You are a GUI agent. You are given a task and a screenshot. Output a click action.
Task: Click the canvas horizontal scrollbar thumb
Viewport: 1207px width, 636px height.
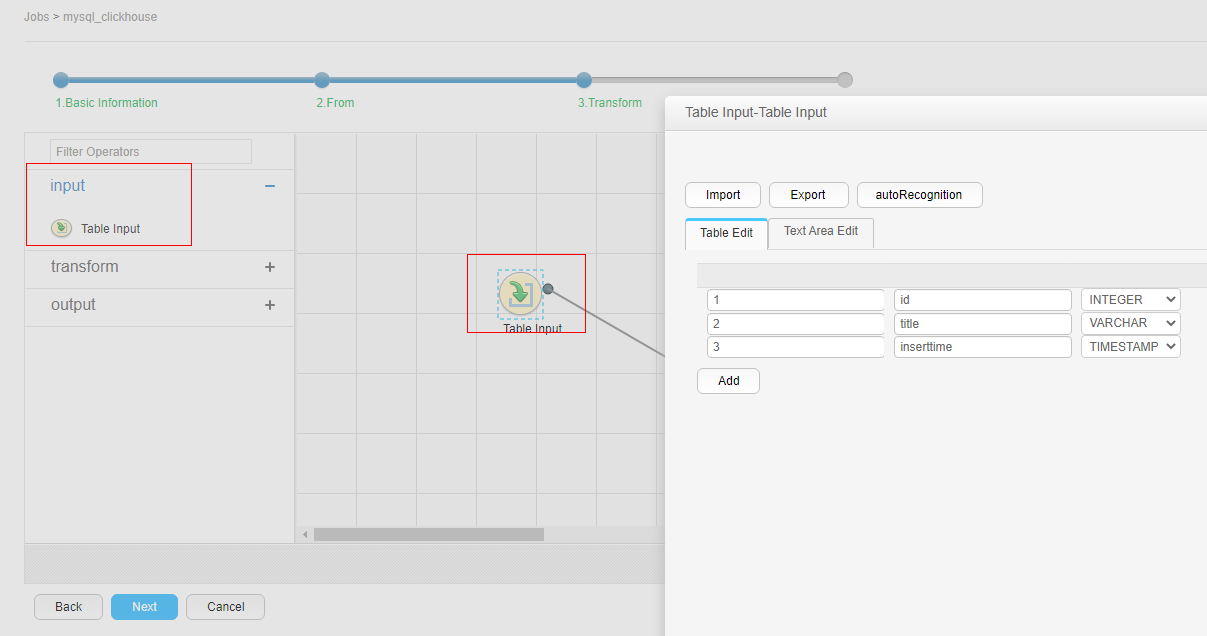pyautogui.click(x=429, y=535)
